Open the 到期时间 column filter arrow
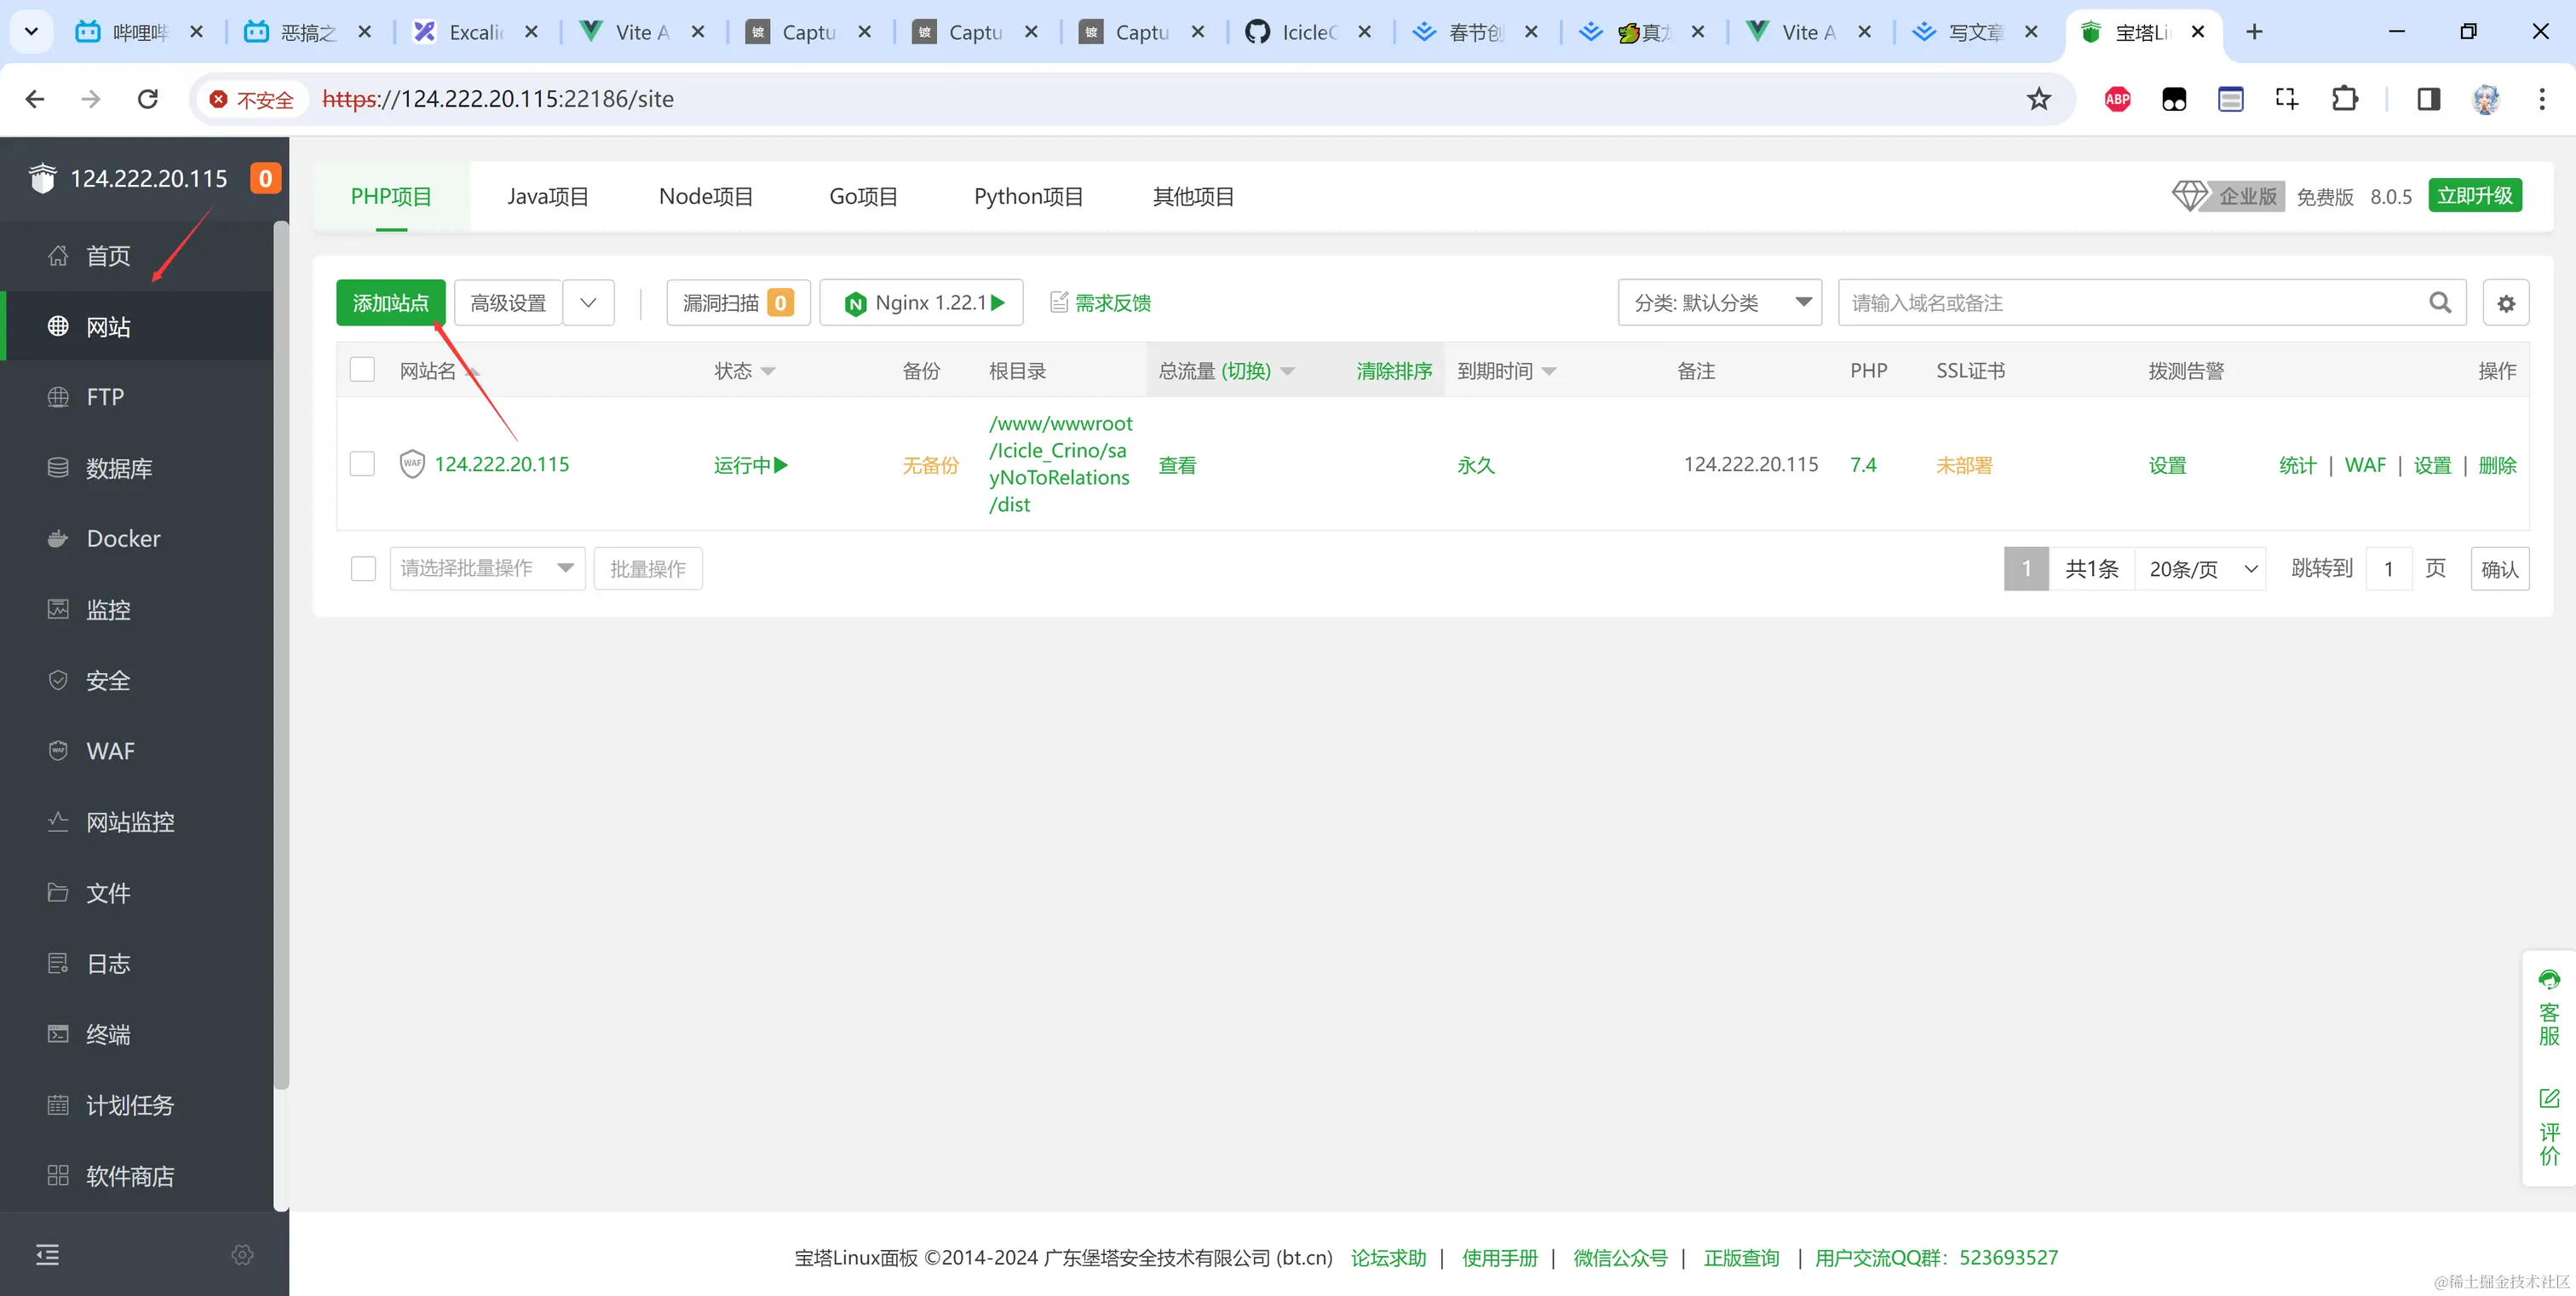 1549,371
